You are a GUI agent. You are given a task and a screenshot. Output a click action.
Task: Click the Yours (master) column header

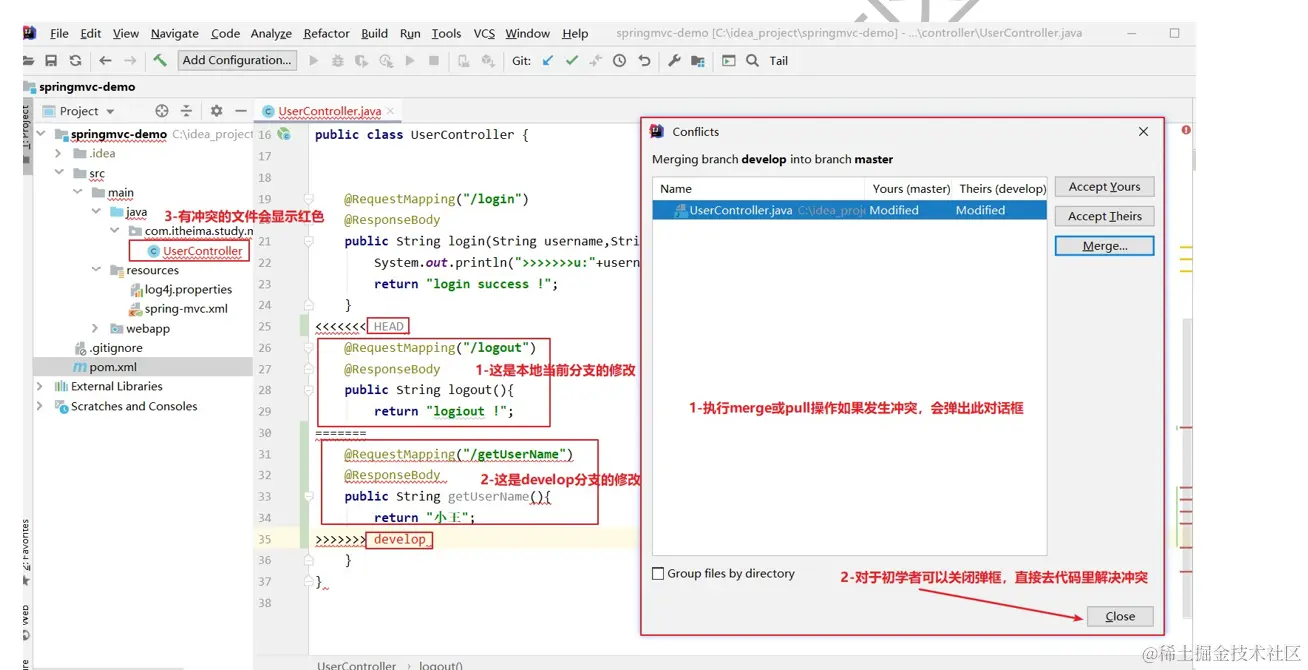click(x=911, y=189)
